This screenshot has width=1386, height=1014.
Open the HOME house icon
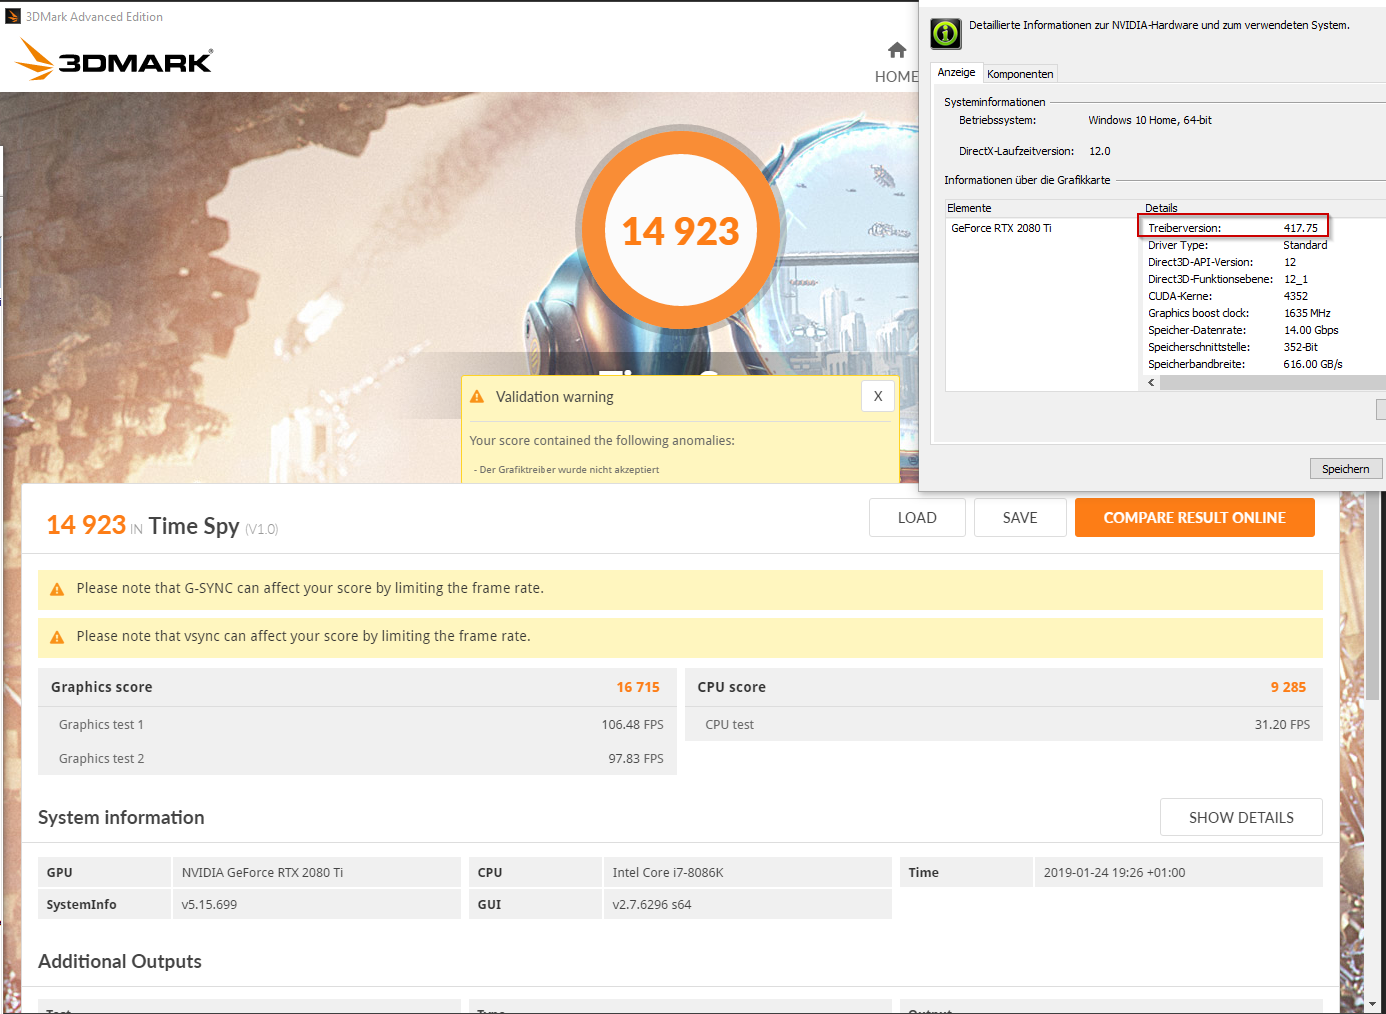click(897, 50)
